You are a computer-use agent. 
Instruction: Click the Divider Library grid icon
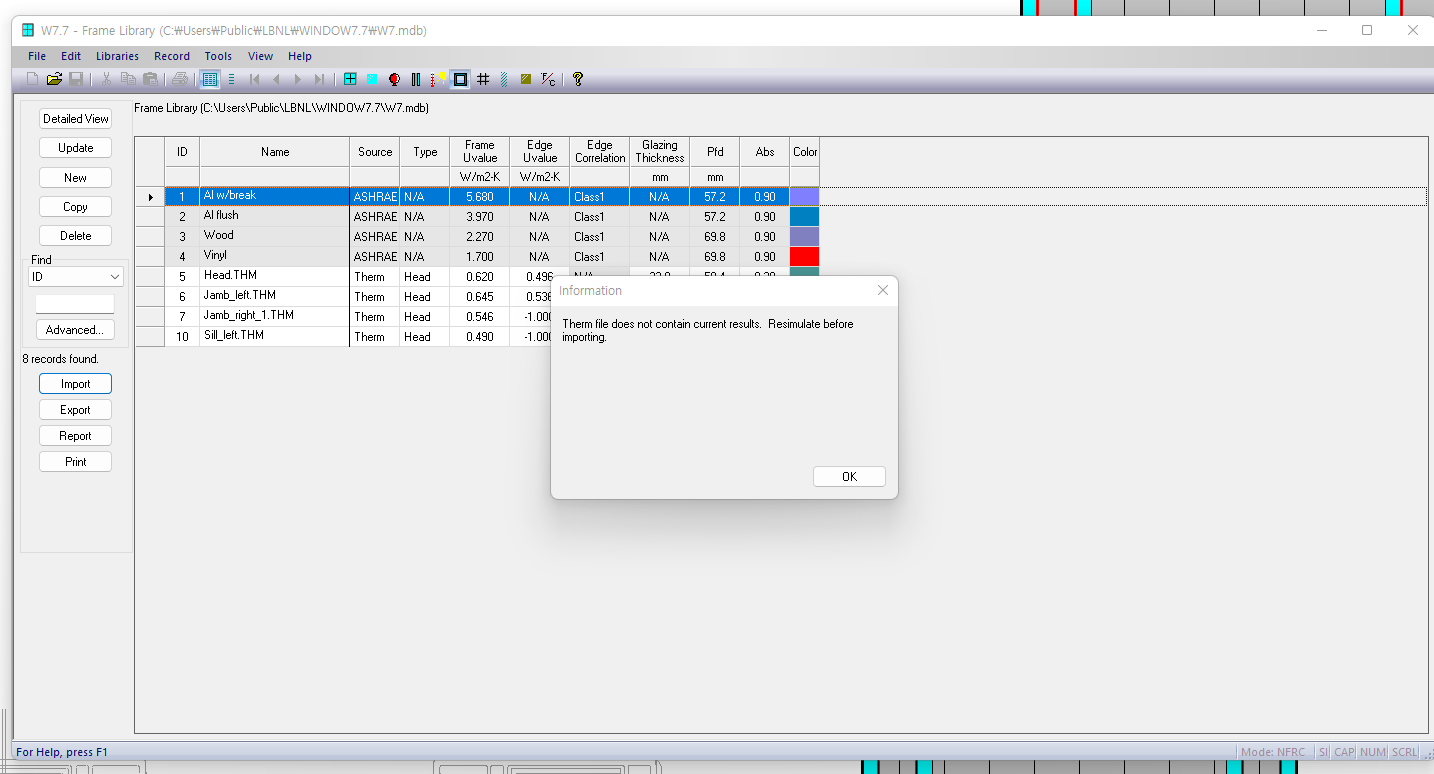[483, 79]
